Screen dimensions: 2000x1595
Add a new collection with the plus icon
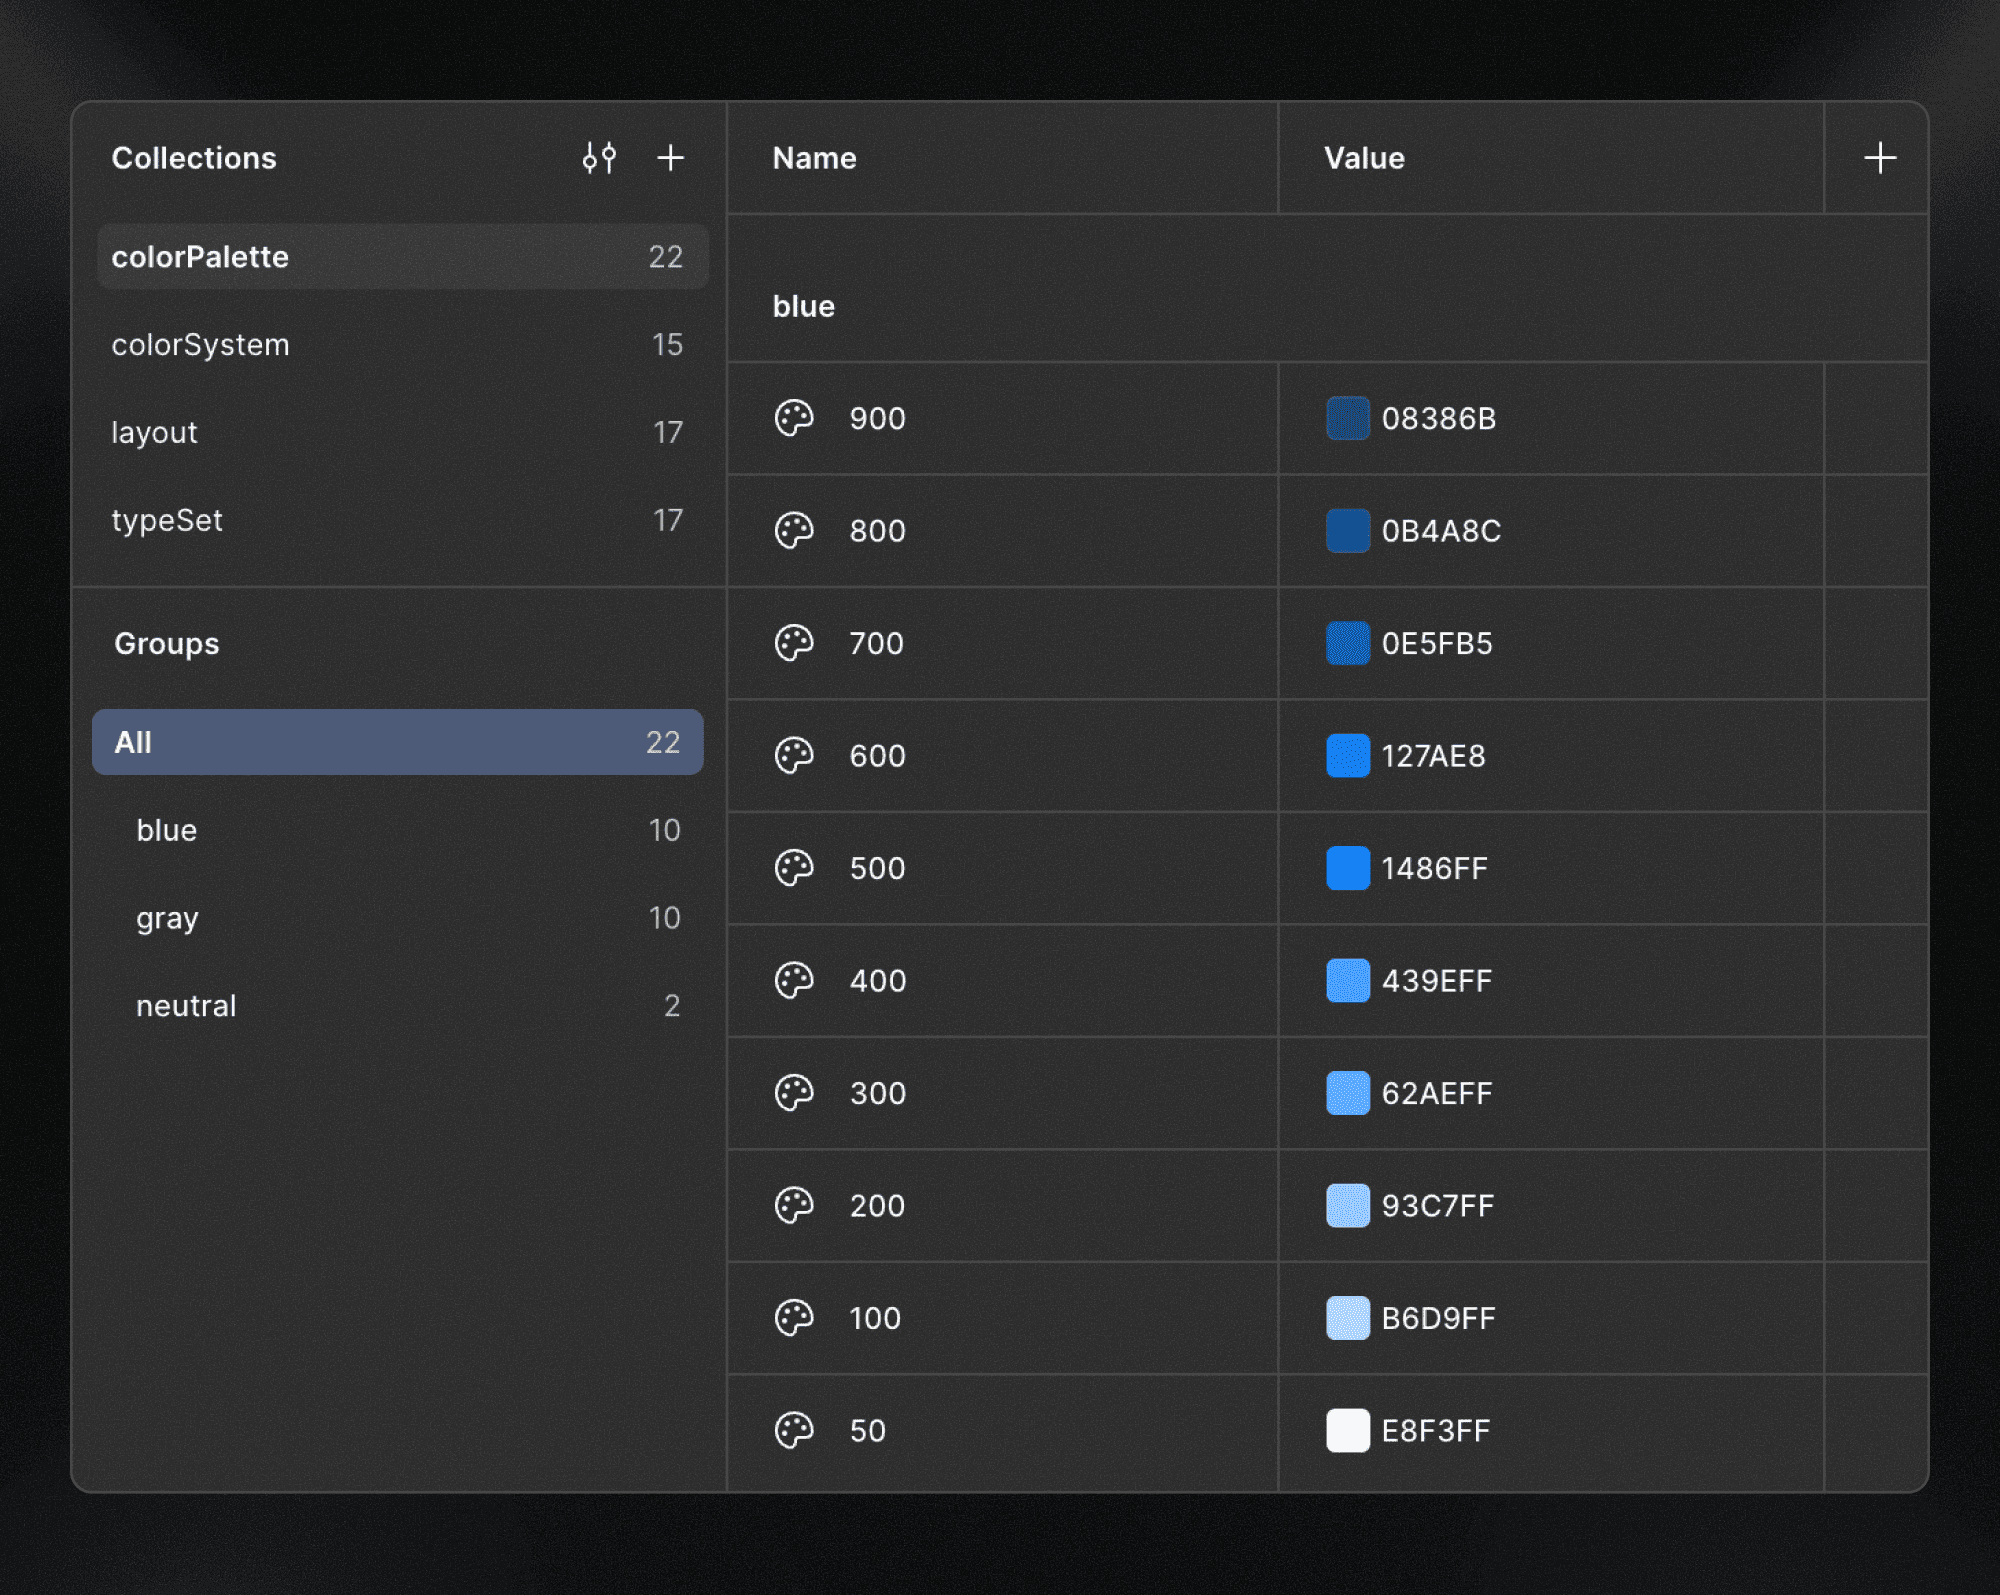[670, 157]
